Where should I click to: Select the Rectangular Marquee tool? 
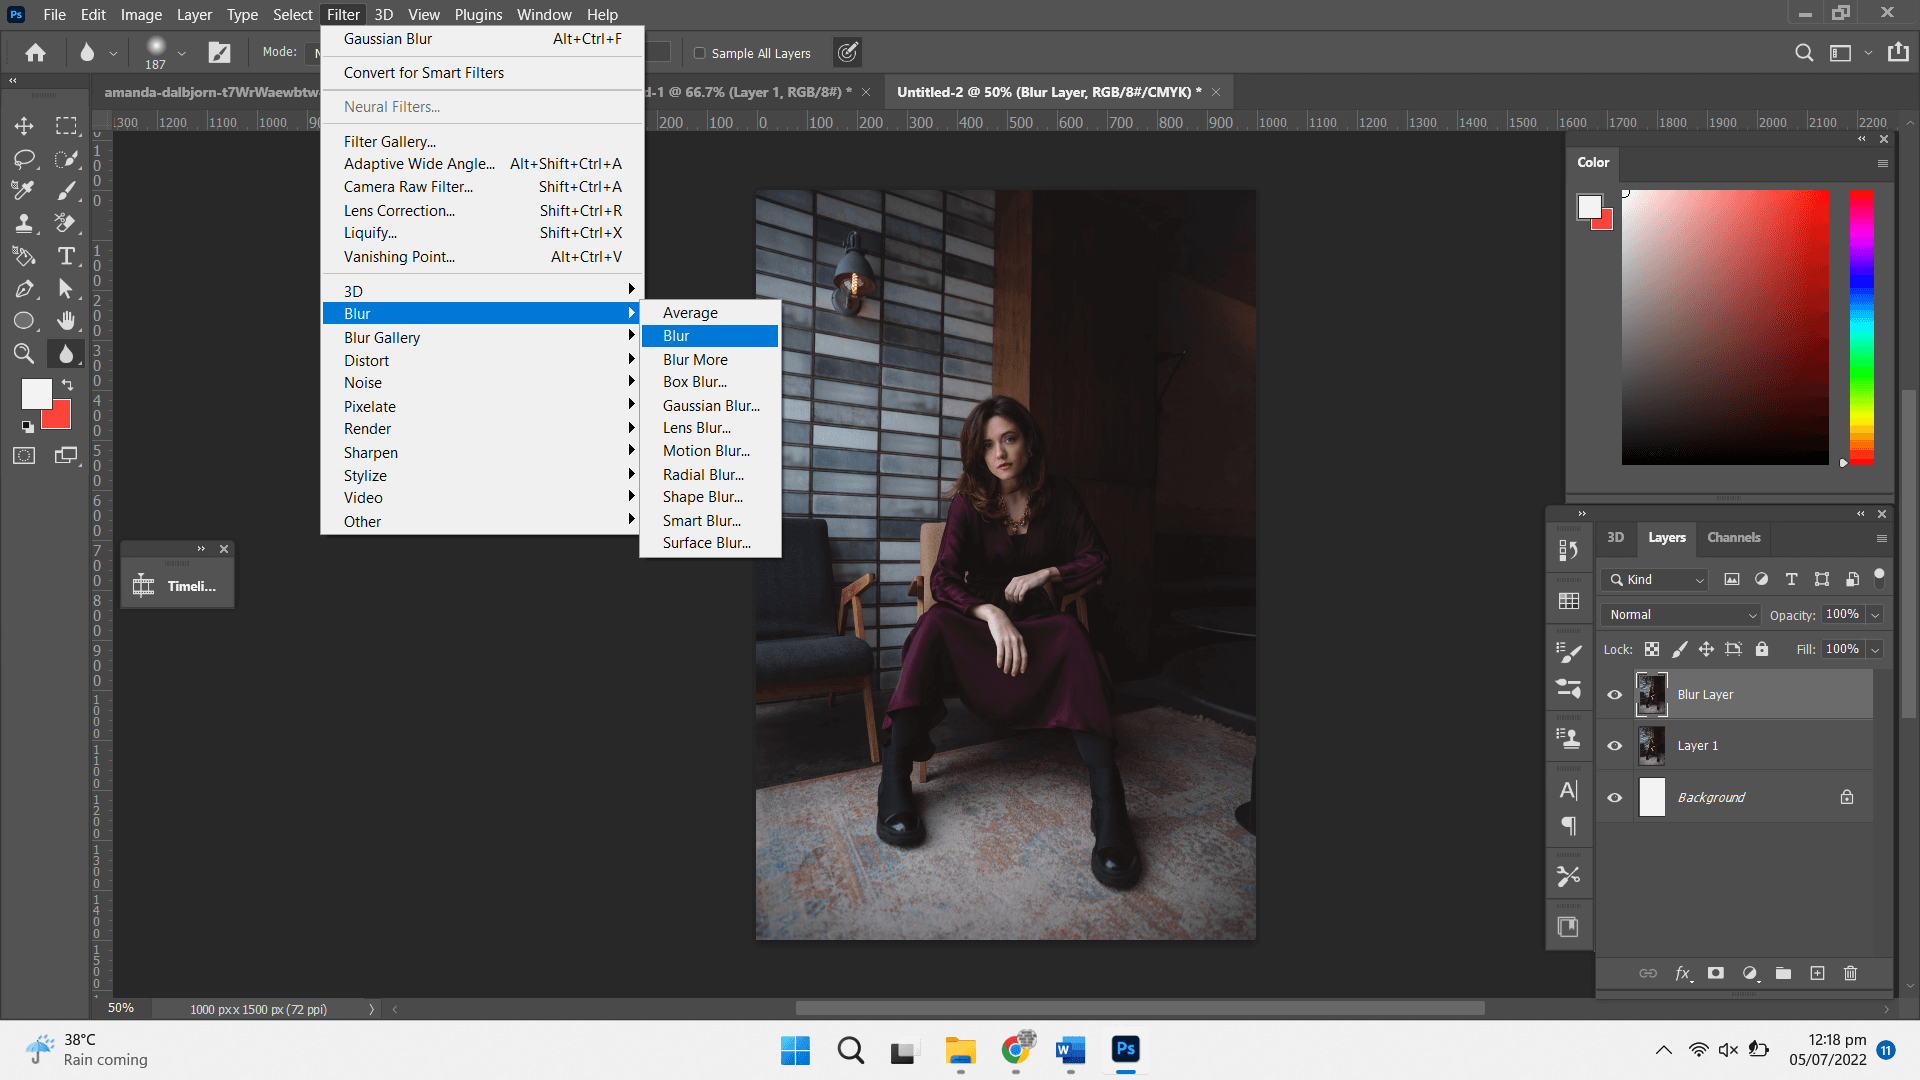point(66,126)
